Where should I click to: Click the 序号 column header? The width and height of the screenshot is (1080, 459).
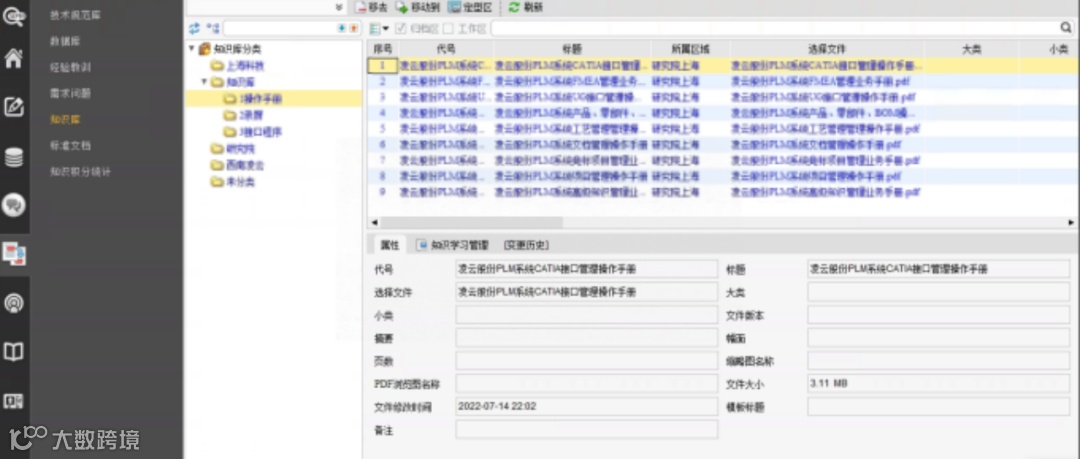pyautogui.click(x=382, y=49)
